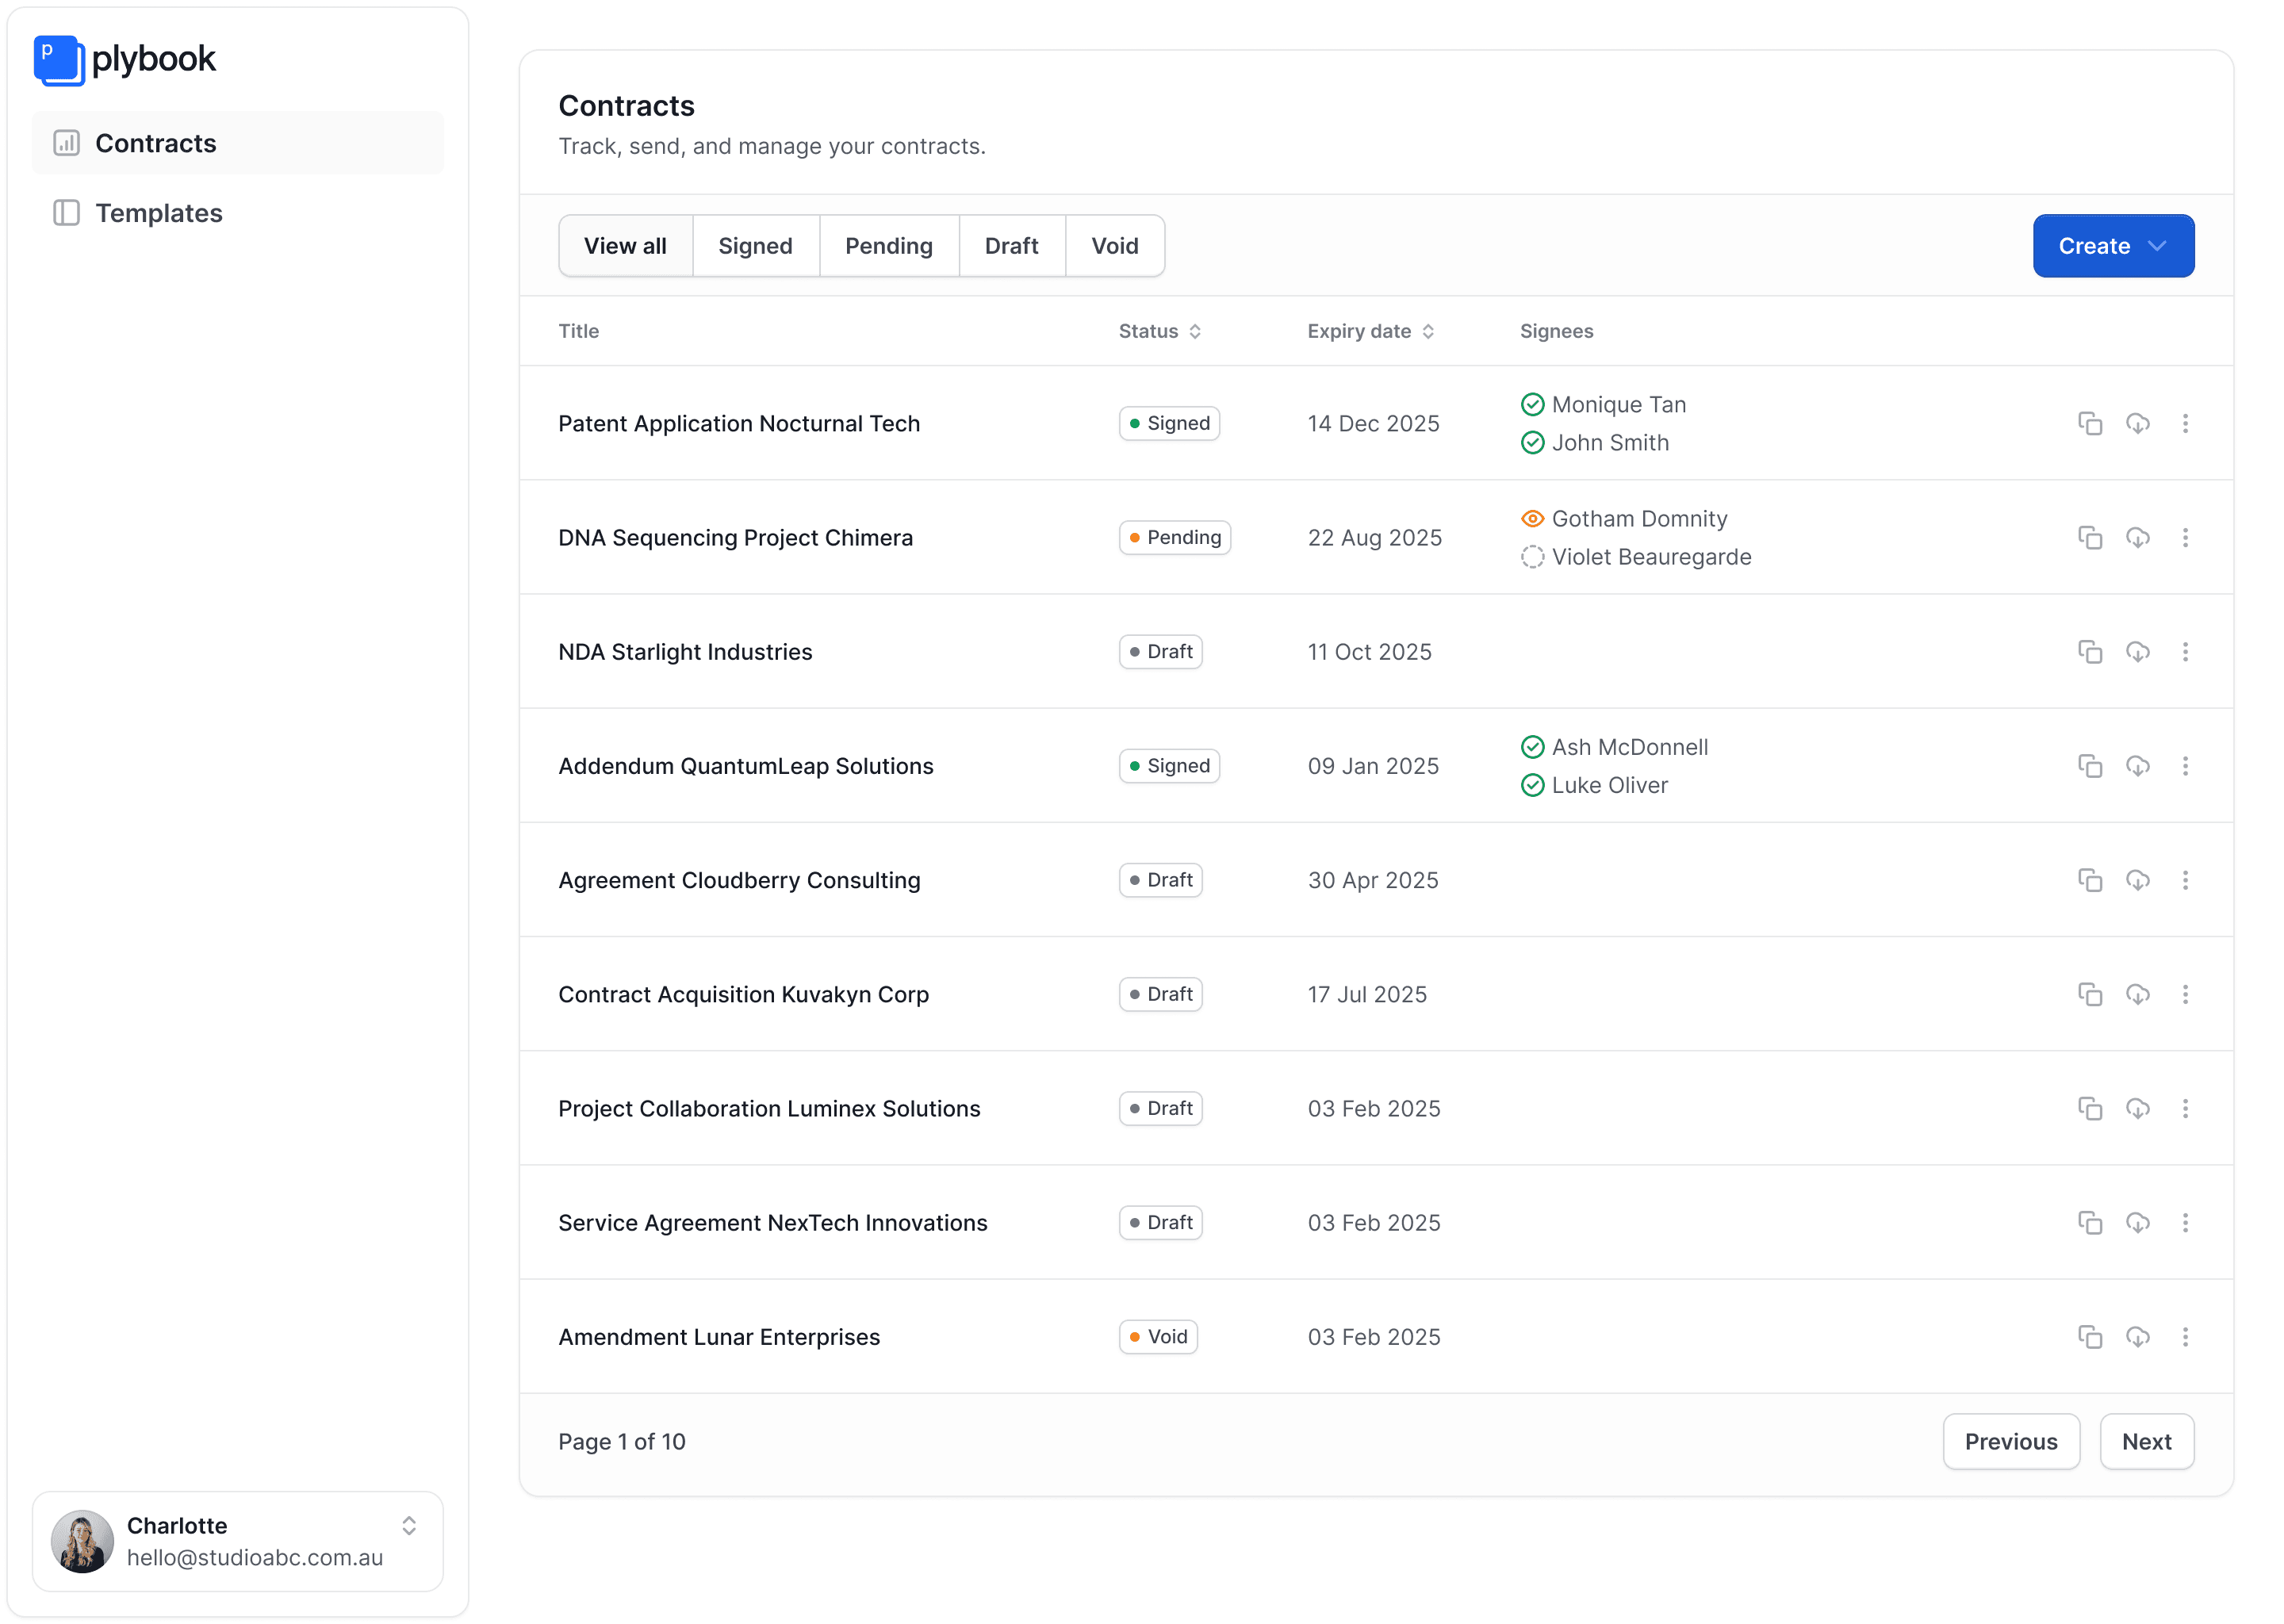Click the pending circle beside Violet Beauregarde
The width and height of the screenshot is (2284, 1624).
[x=1532, y=557]
